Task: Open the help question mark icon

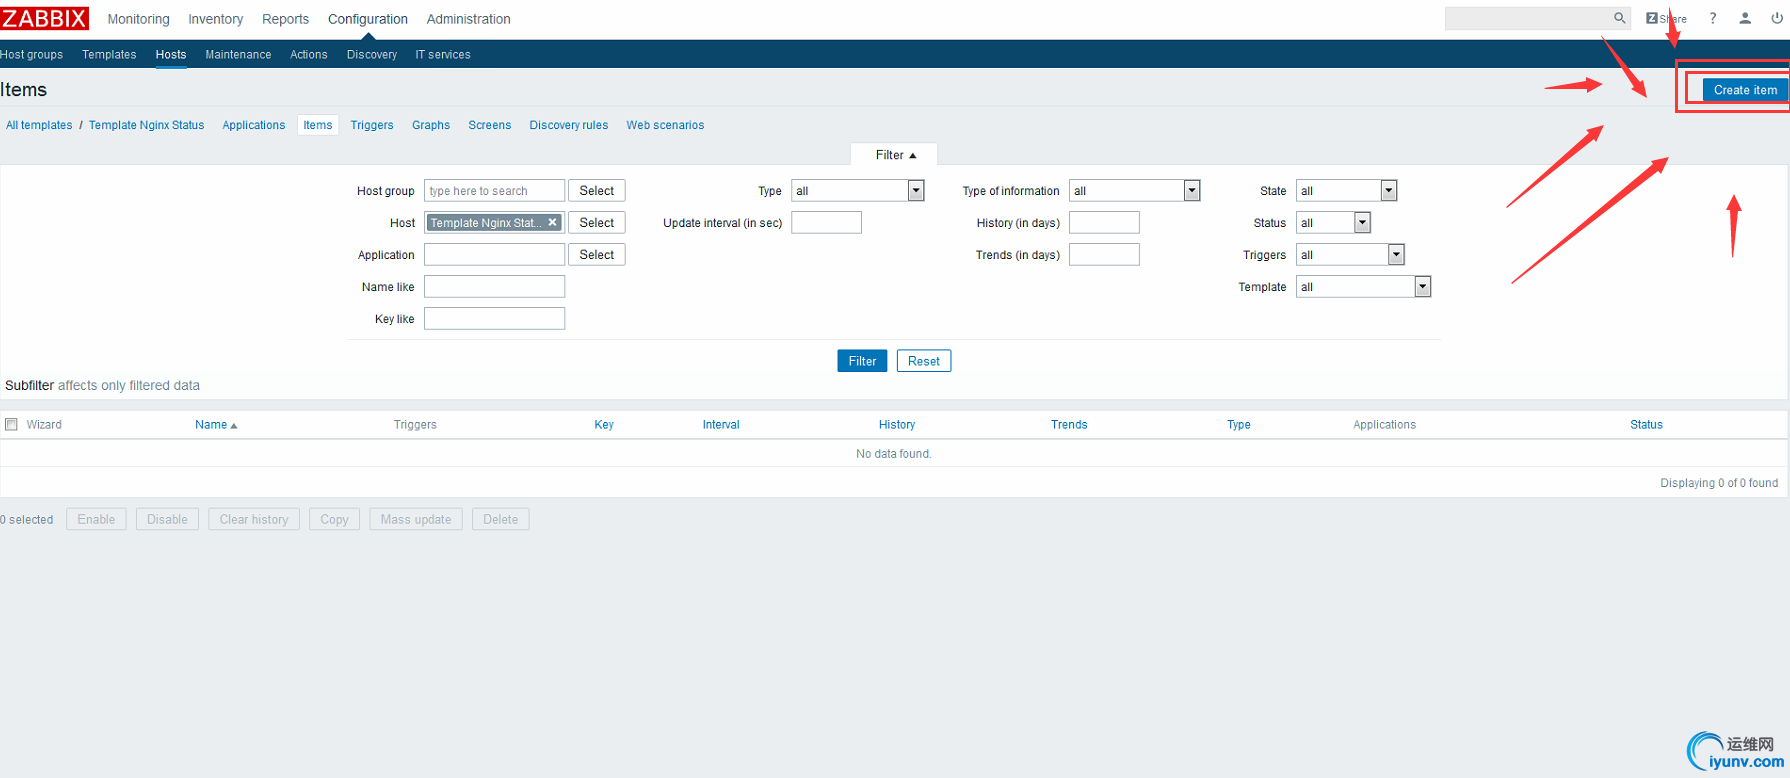Action: 1713,18
